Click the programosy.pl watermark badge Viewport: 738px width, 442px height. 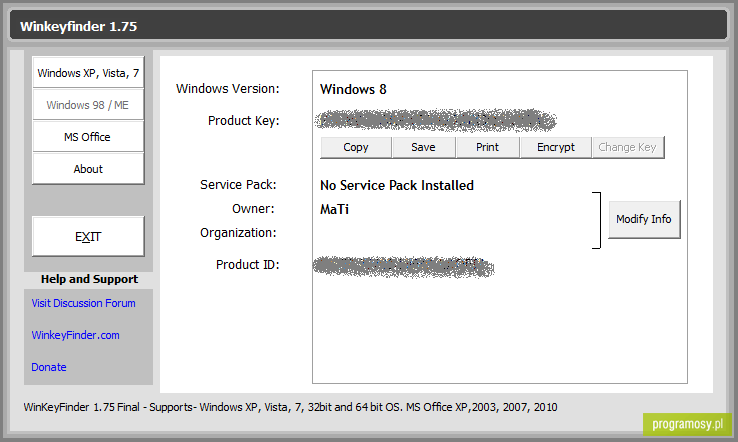688,424
